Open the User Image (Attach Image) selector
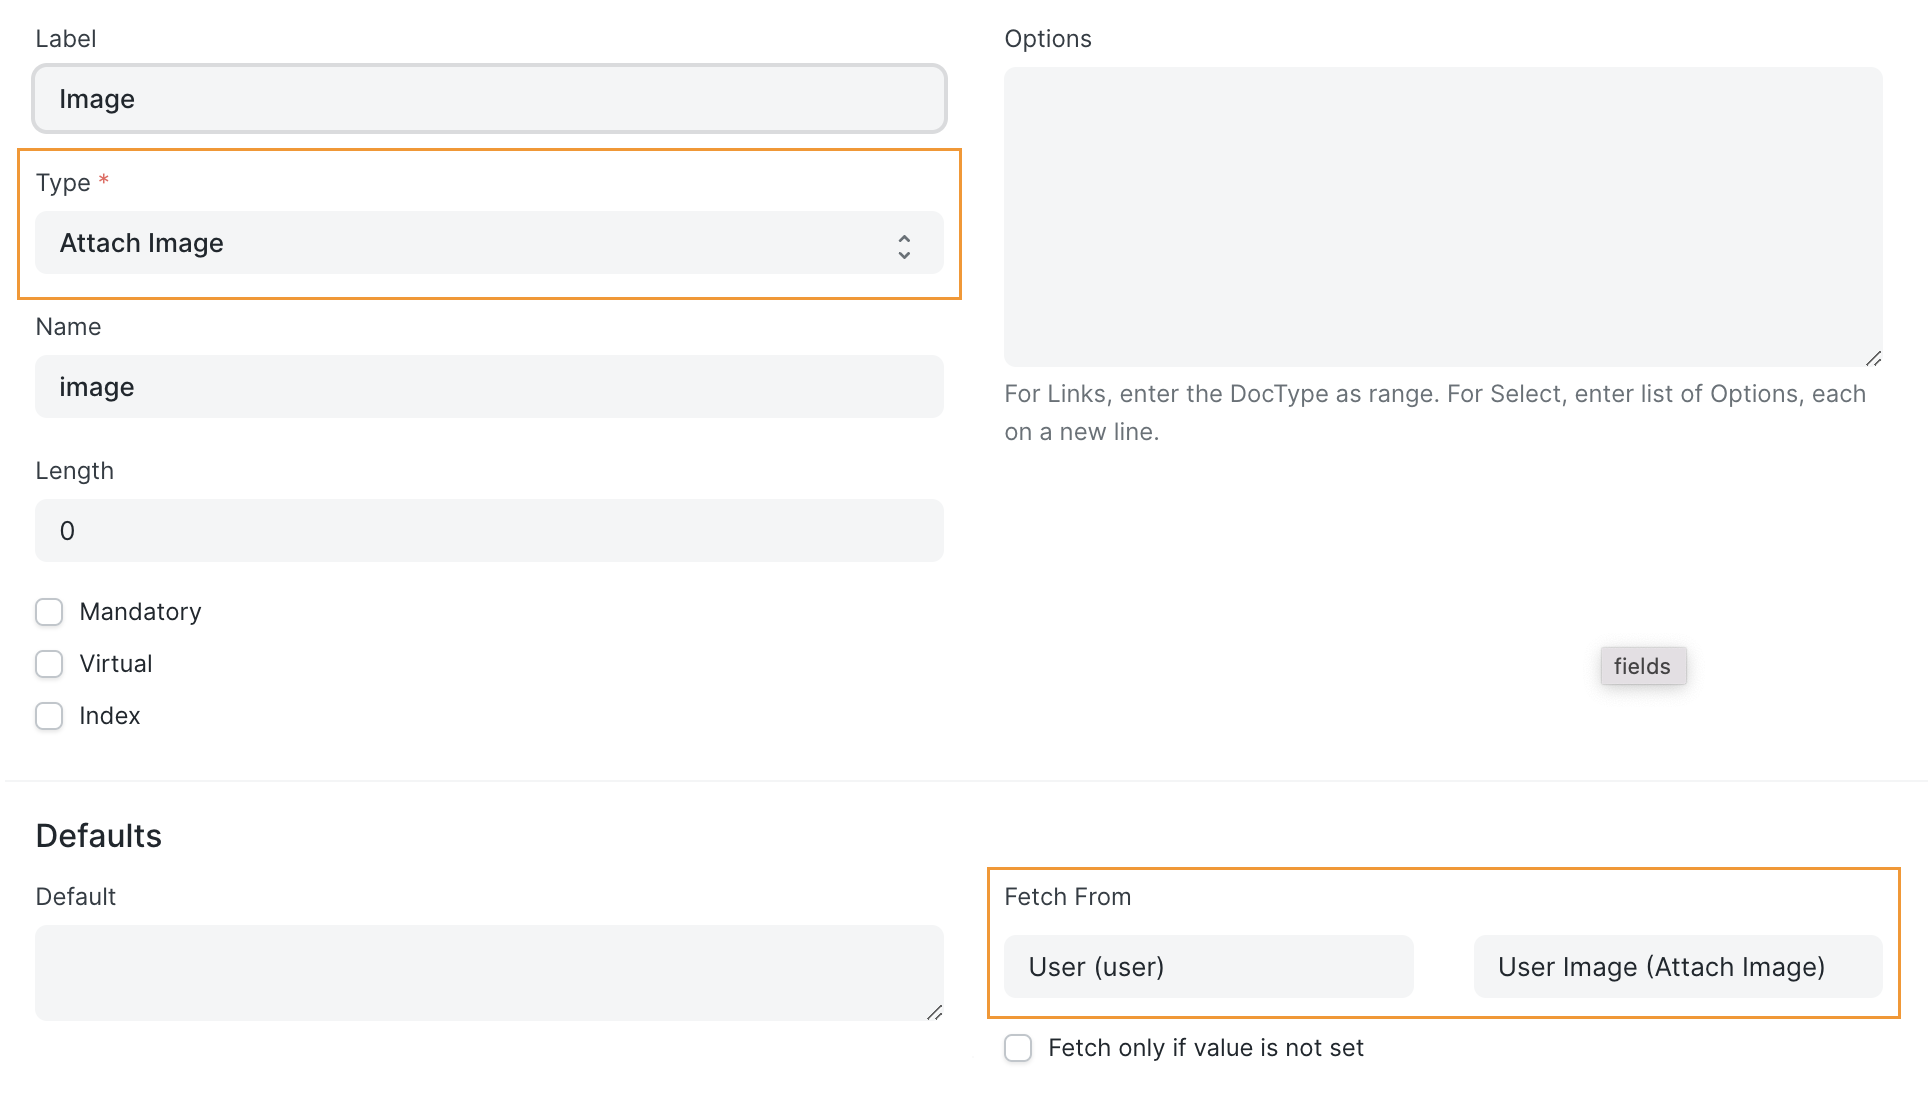Image resolution: width=1928 pixels, height=1102 pixels. (1678, 967)
